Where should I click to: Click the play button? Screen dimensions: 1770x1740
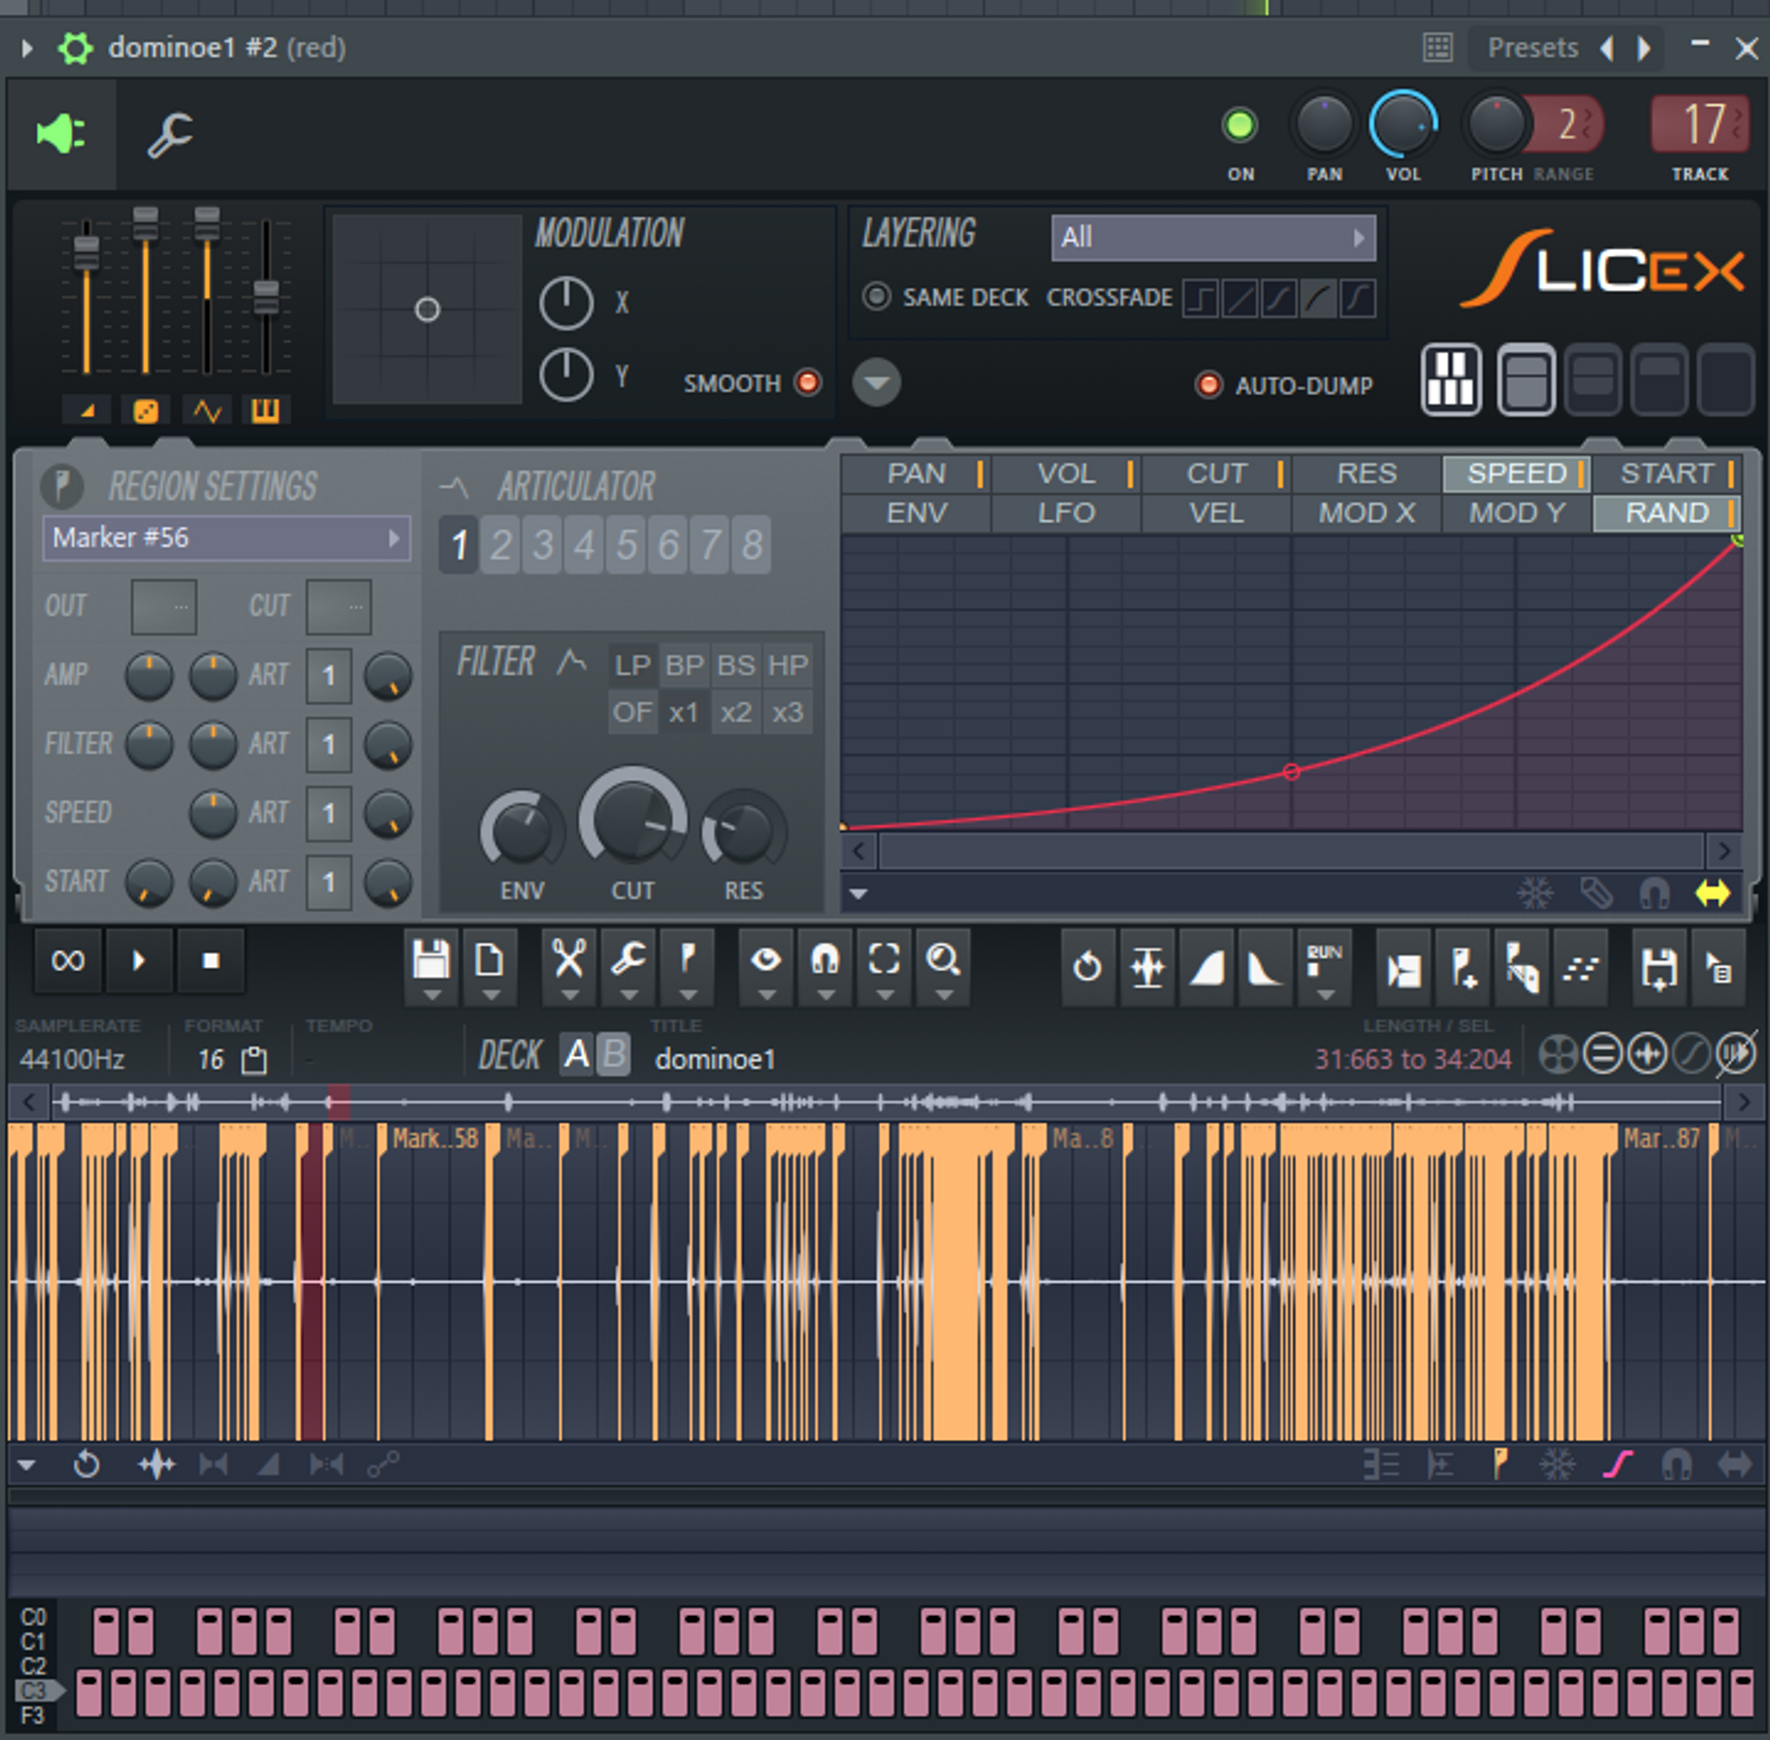click(139, 961)
